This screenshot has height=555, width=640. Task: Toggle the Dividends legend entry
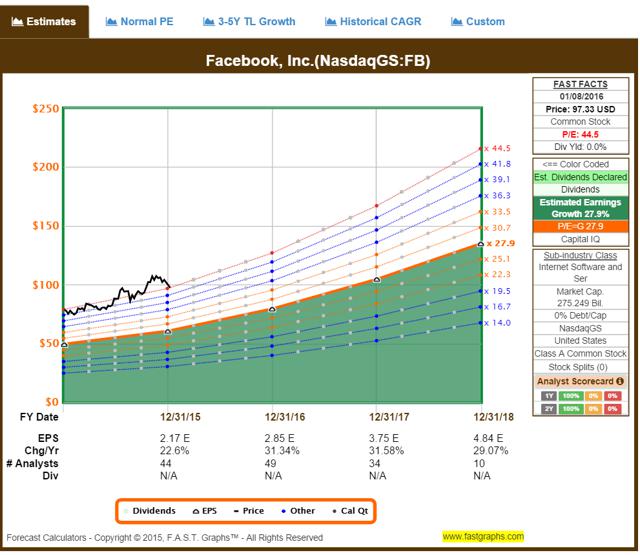150,511
